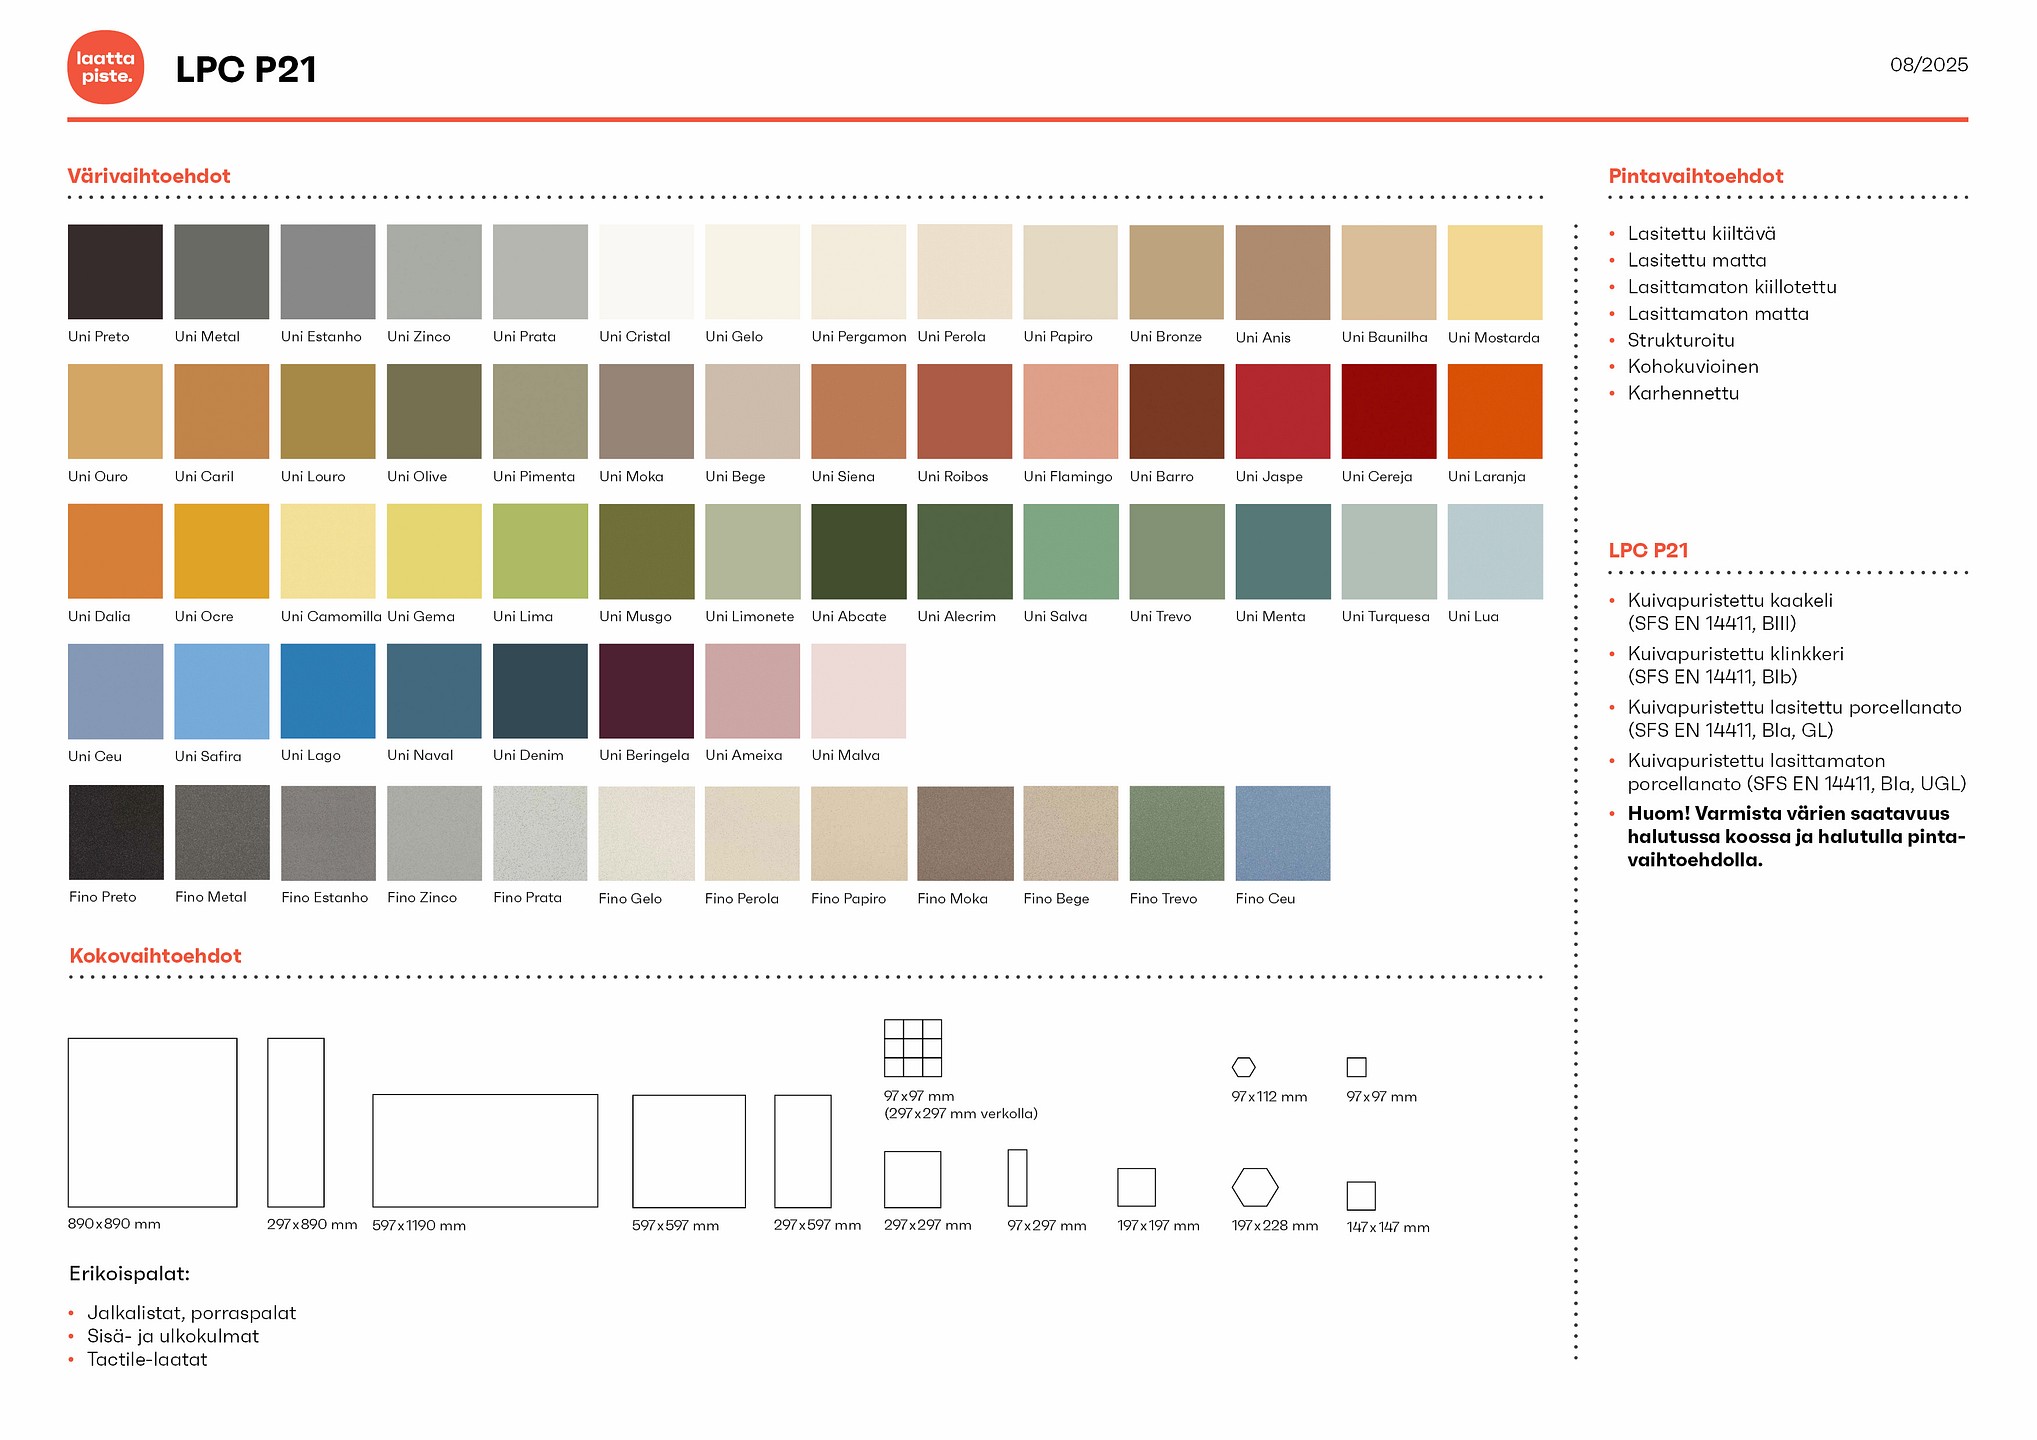Select the 97x297 mm narrow tile outline
The width and height of the screenshot is (2037, 1440).
click(x=1017, y=1177)
